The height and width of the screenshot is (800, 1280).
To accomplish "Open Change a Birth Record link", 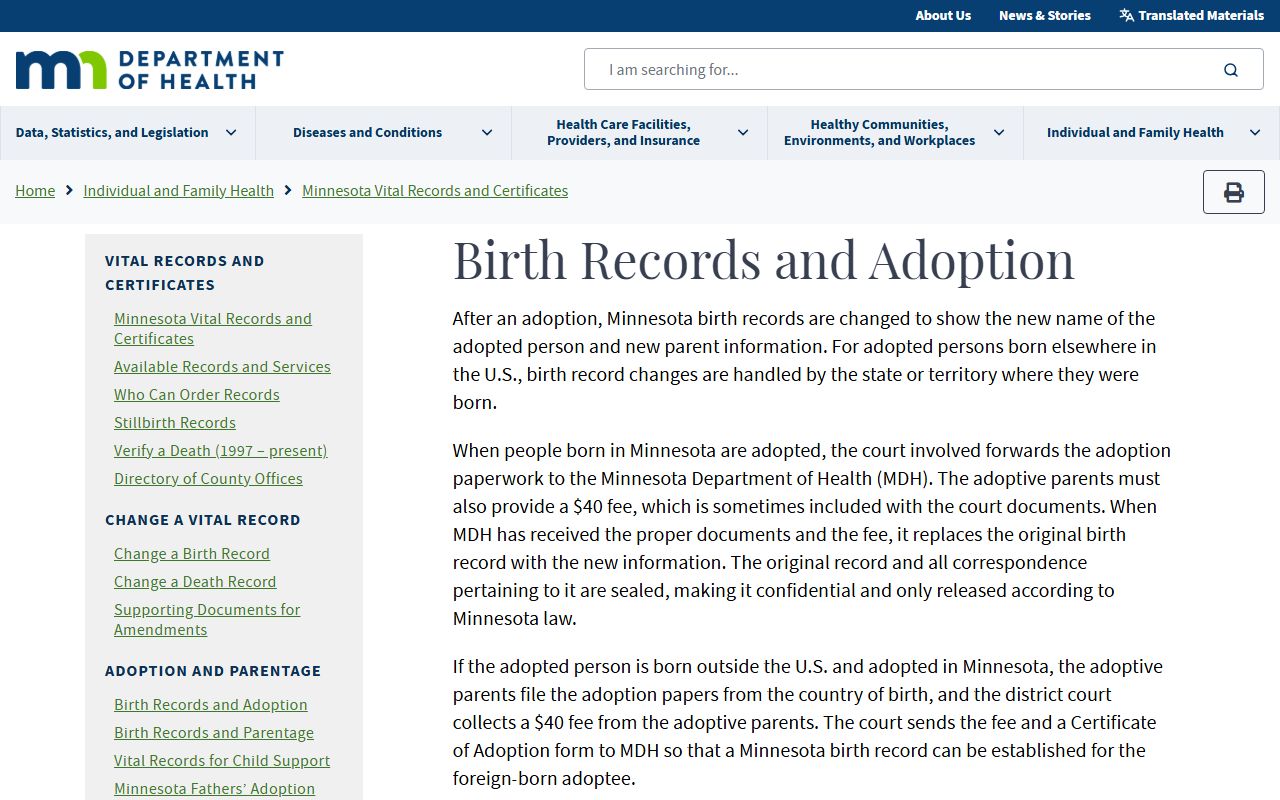I will click(x=192, y=553).
